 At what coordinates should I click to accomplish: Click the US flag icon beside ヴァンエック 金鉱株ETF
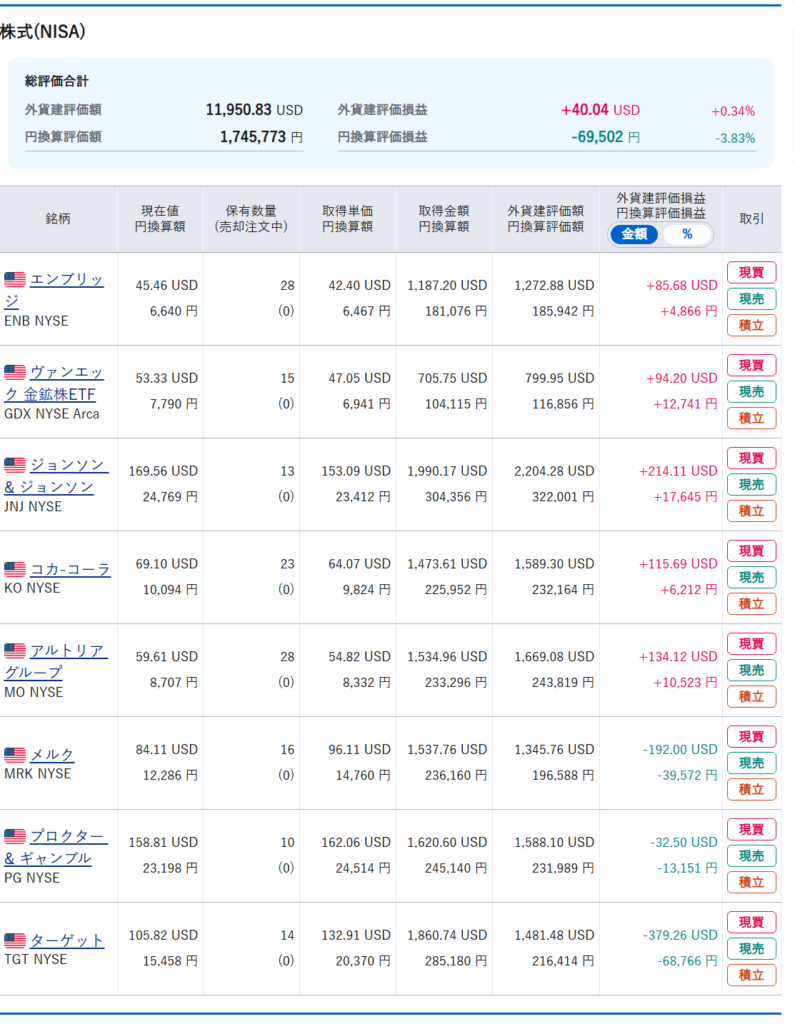15,372
